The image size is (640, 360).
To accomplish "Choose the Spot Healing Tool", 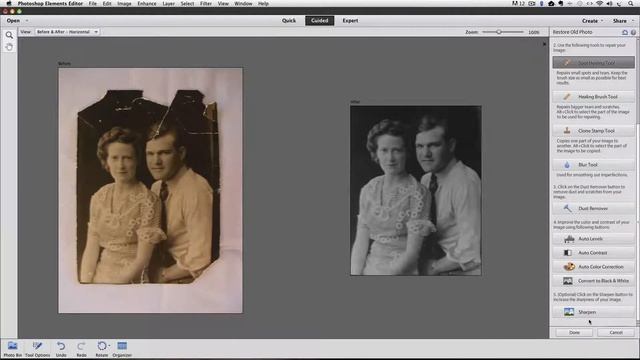I will pos(593,63).
